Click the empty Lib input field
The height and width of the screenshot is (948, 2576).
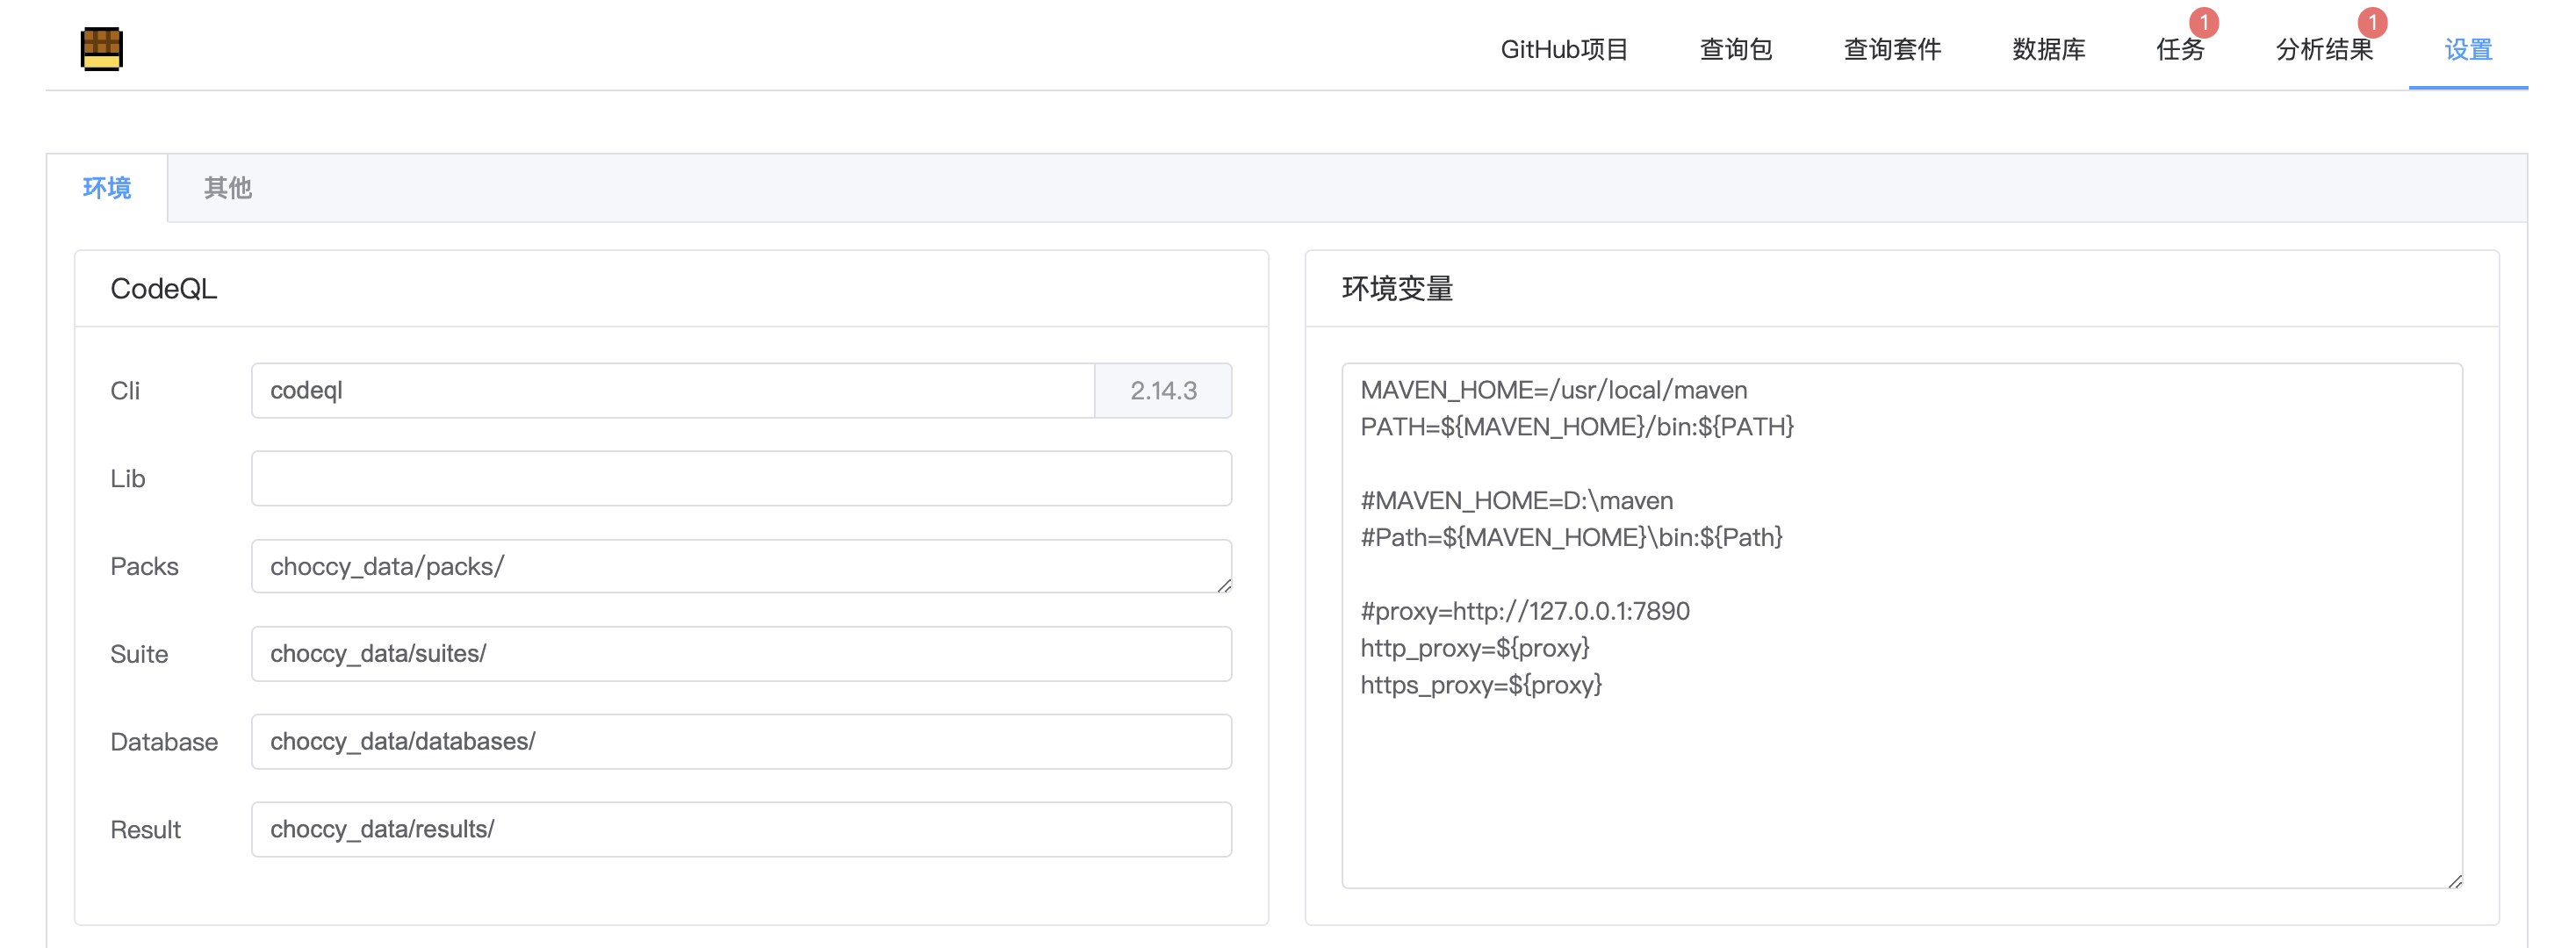(740, 478)
